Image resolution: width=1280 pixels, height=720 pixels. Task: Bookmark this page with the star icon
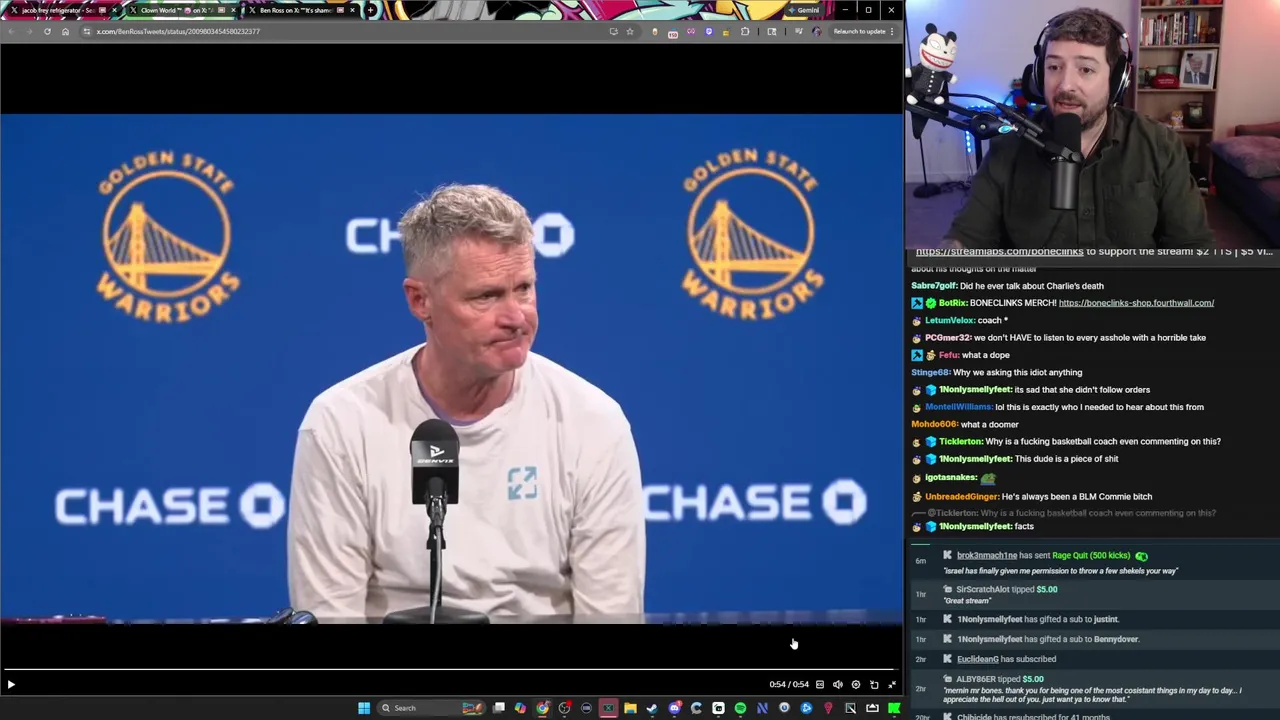point(630,31)
